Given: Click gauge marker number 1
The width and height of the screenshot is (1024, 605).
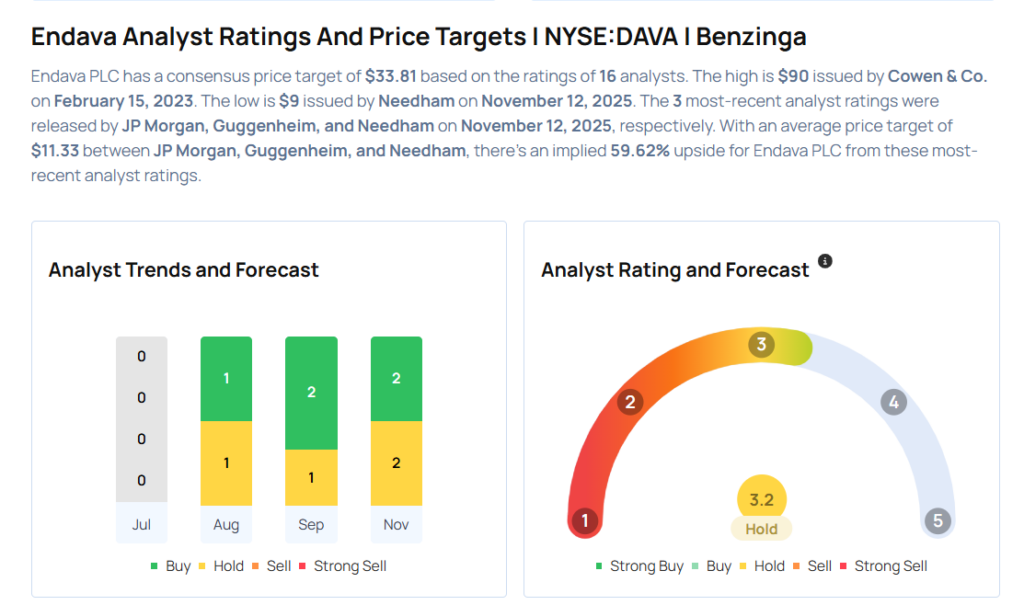Looking at the screenshot, I should point(585,521).
